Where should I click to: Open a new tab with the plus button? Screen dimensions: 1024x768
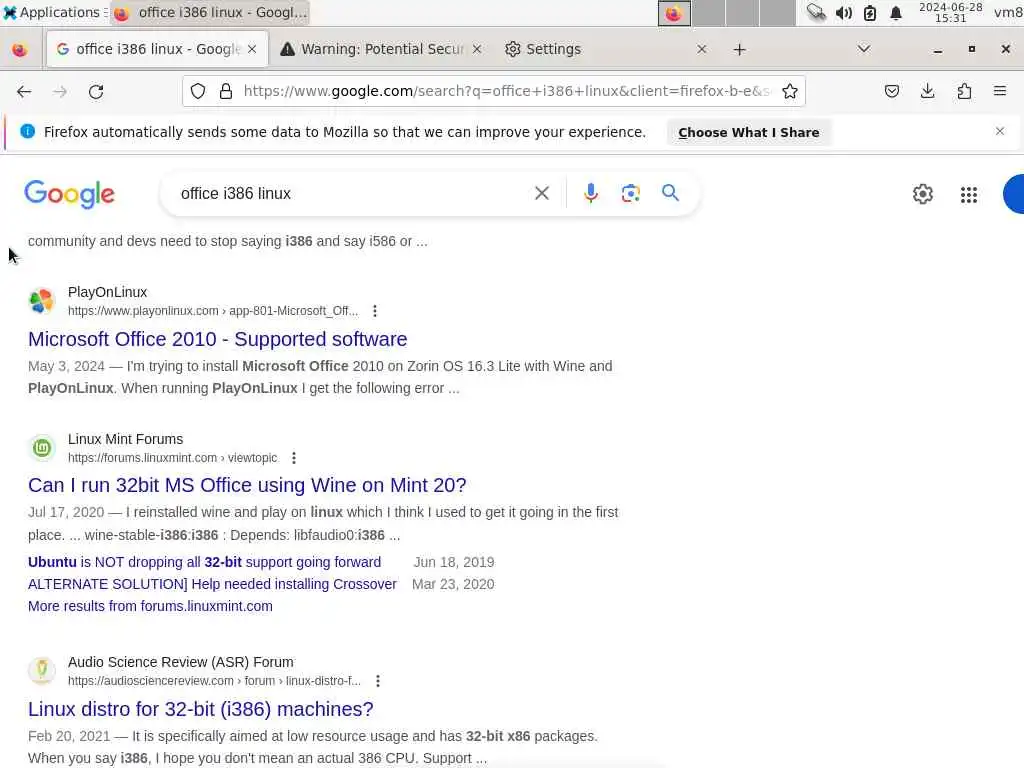(739, 50)
